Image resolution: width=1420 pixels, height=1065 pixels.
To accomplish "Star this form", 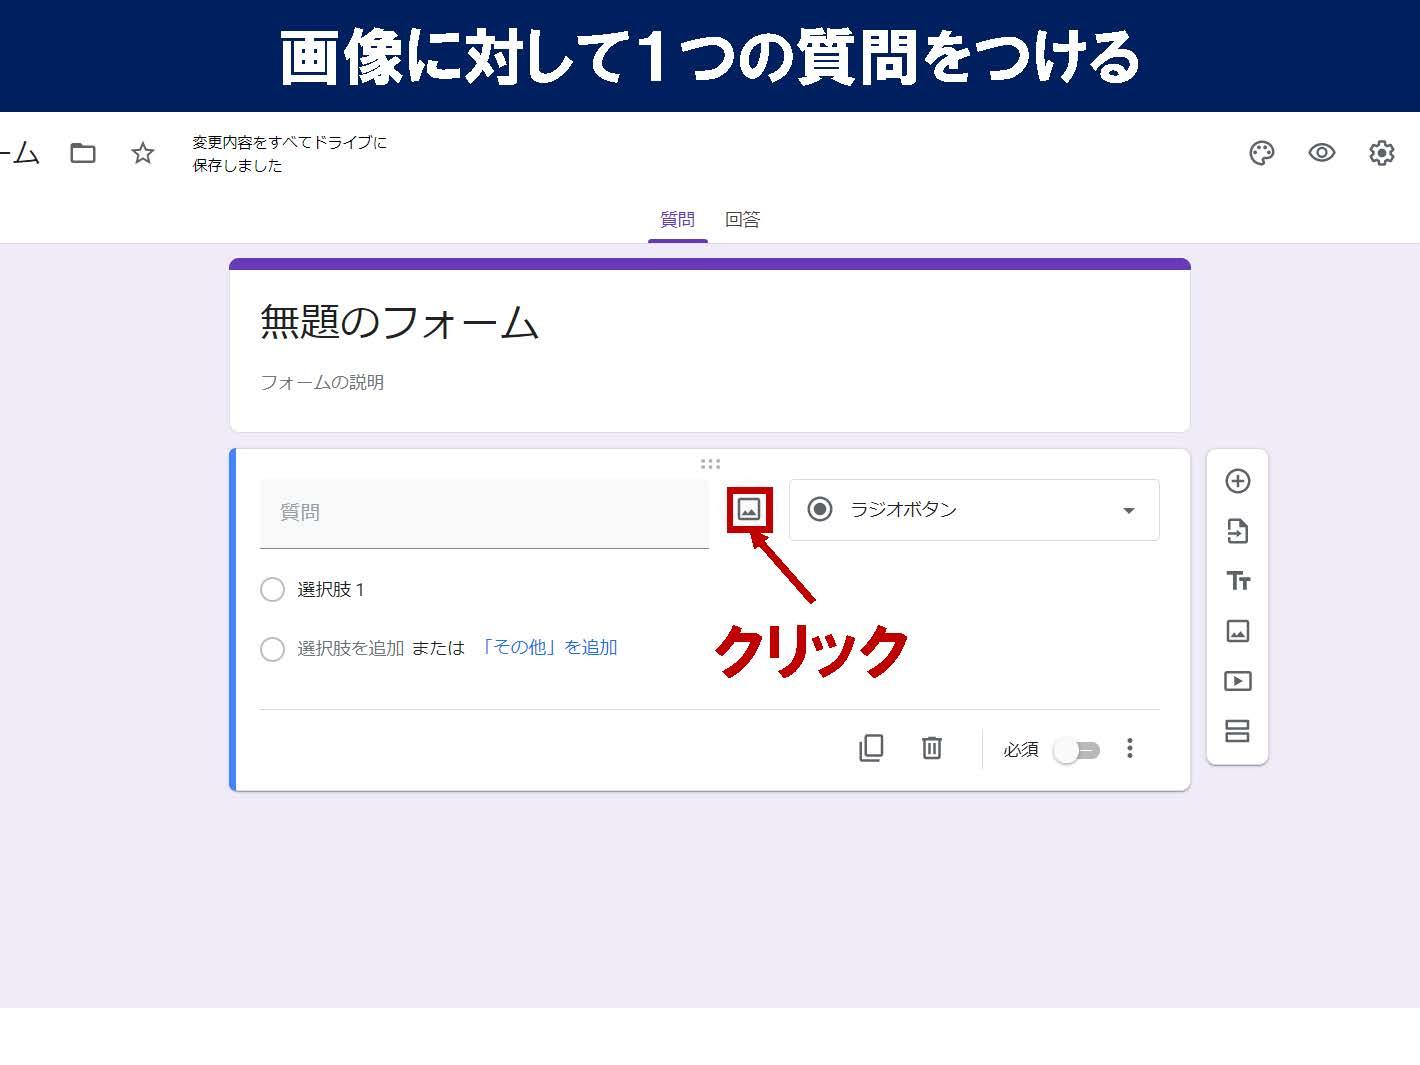I will point(143,153).
